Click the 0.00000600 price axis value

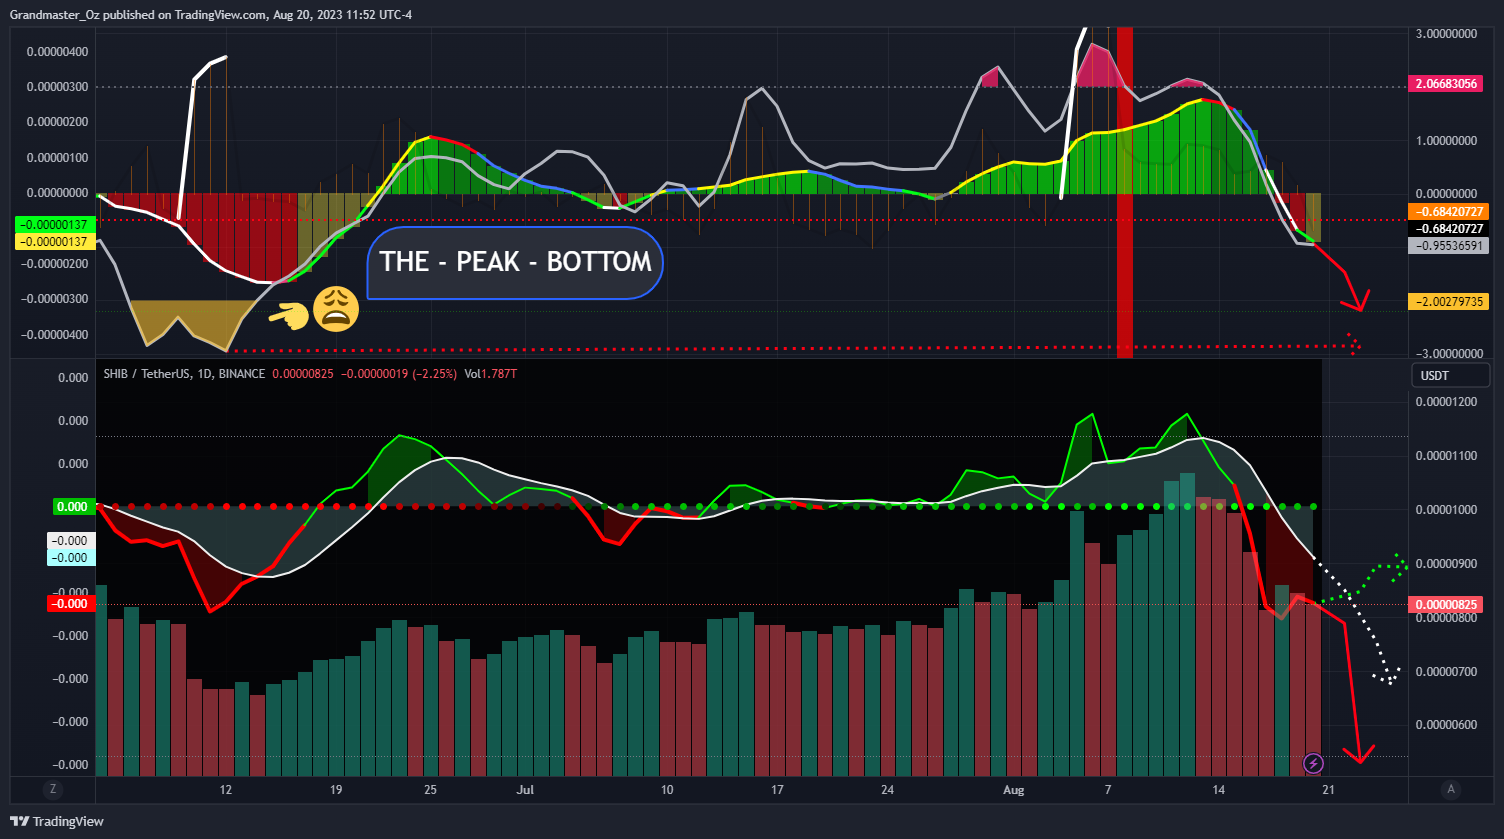point(1448,725)
